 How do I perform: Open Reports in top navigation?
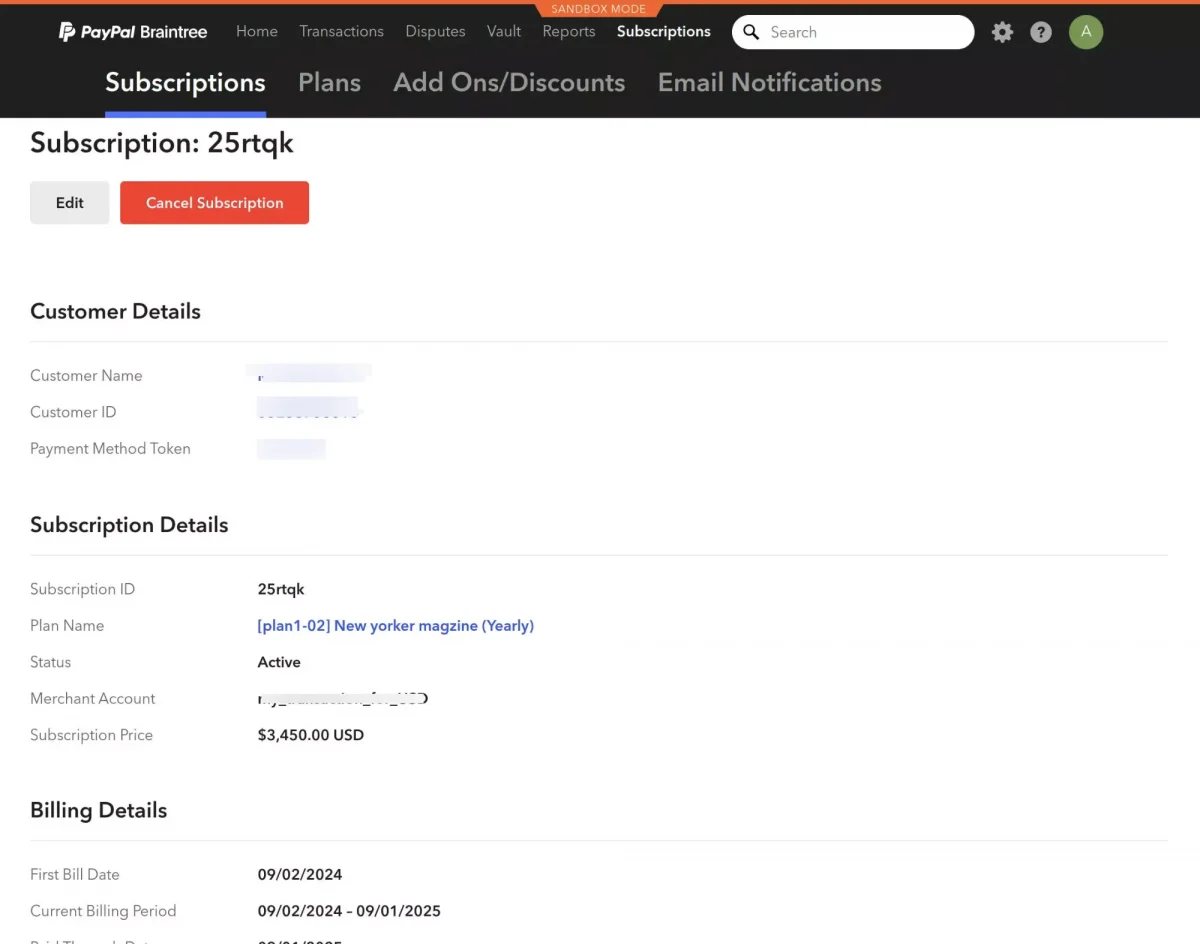tap(569, 31)
